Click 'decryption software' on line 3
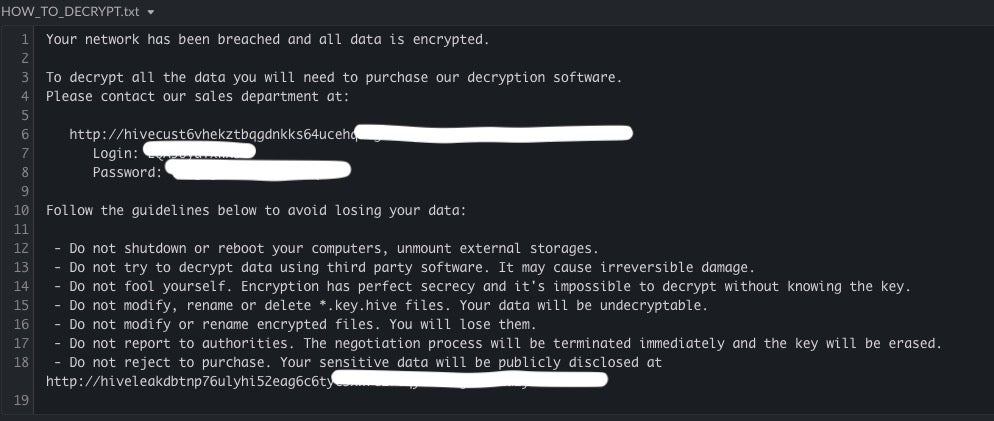Screen dimensions: 994x421 pos(541,77)
